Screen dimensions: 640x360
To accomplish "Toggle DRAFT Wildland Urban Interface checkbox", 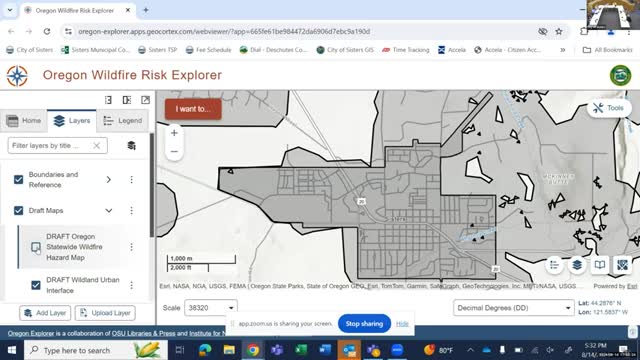I will click(x=36, y=285).
